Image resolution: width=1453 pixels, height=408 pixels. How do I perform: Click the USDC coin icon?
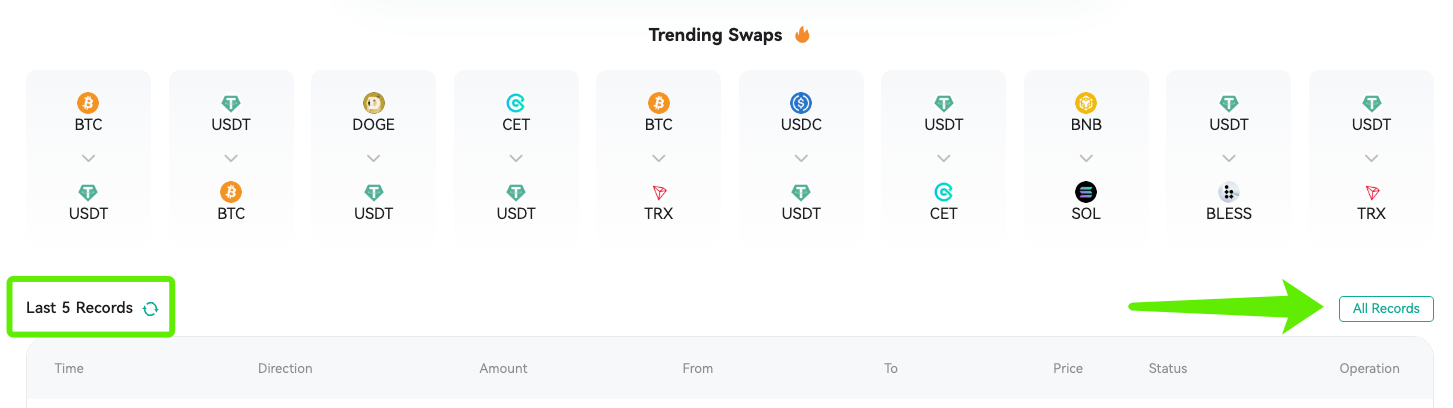pos(801,103)
